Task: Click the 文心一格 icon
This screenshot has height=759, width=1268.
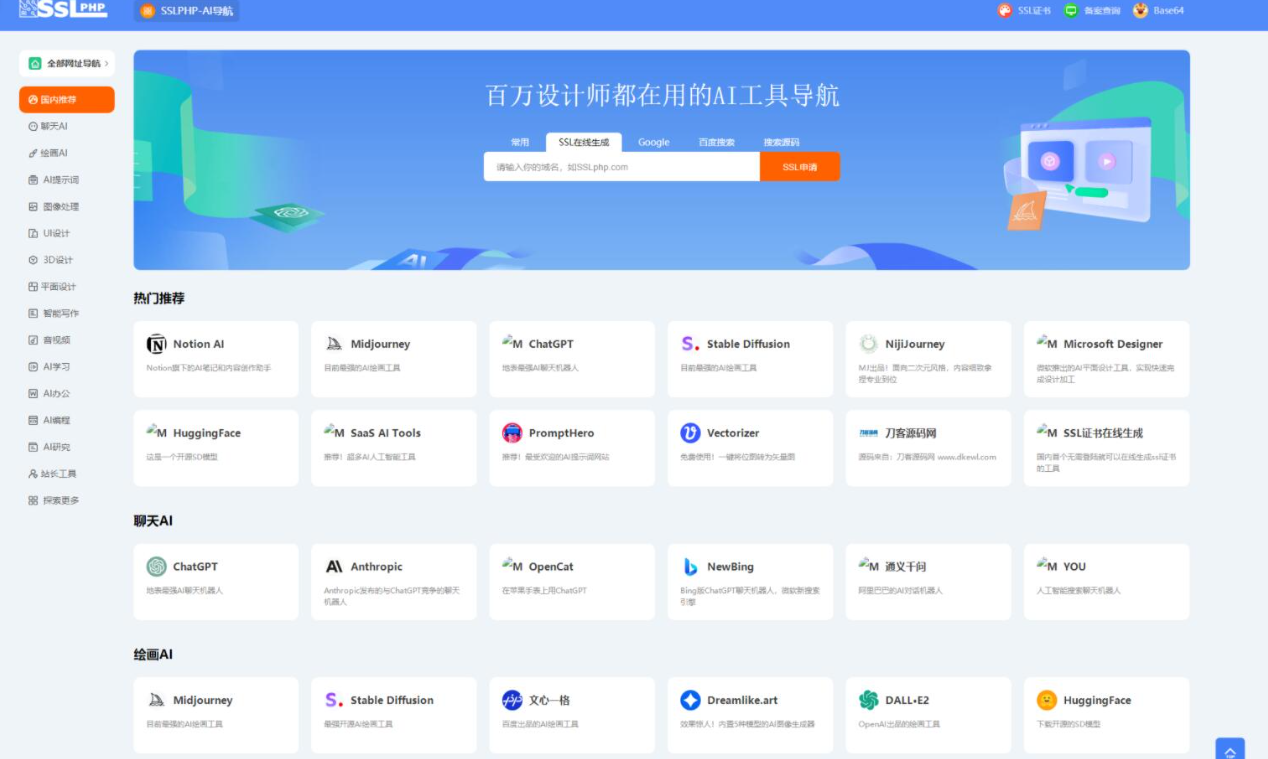Action: tap(510, 700)
